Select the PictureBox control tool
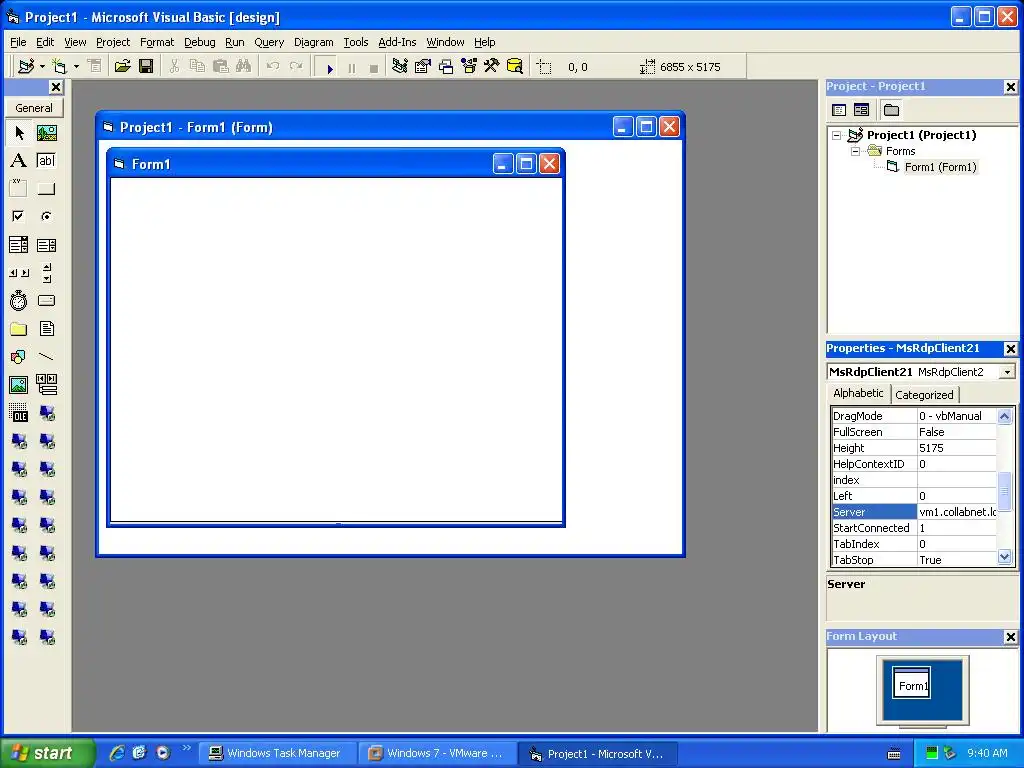 click(46, 133)
